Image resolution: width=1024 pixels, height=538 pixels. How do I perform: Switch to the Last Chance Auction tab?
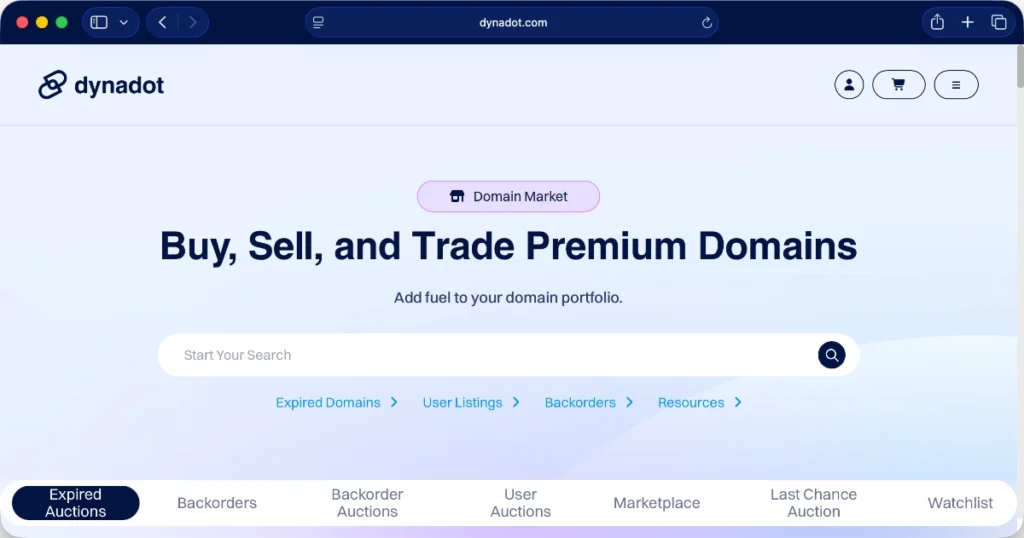tap(814, 503)
